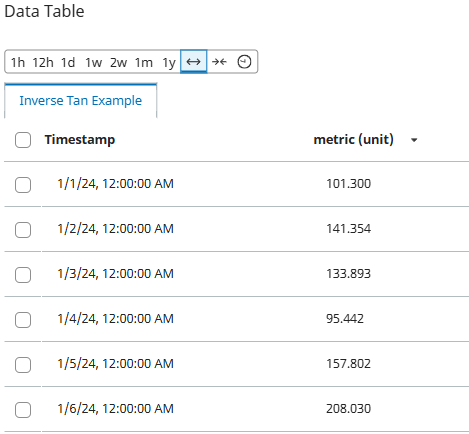Click the 1/6/24, 12:00:00 AM timestamp
The width and height of the screenshot is (469, 434).
tap(115, 409)
